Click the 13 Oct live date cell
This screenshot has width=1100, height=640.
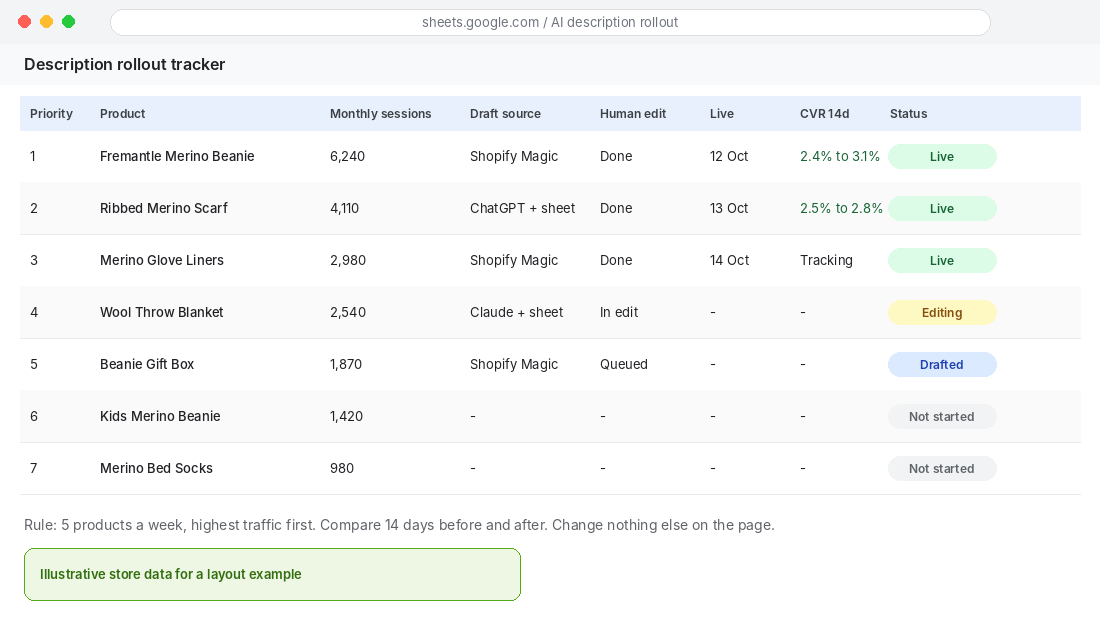click(729, 208)
